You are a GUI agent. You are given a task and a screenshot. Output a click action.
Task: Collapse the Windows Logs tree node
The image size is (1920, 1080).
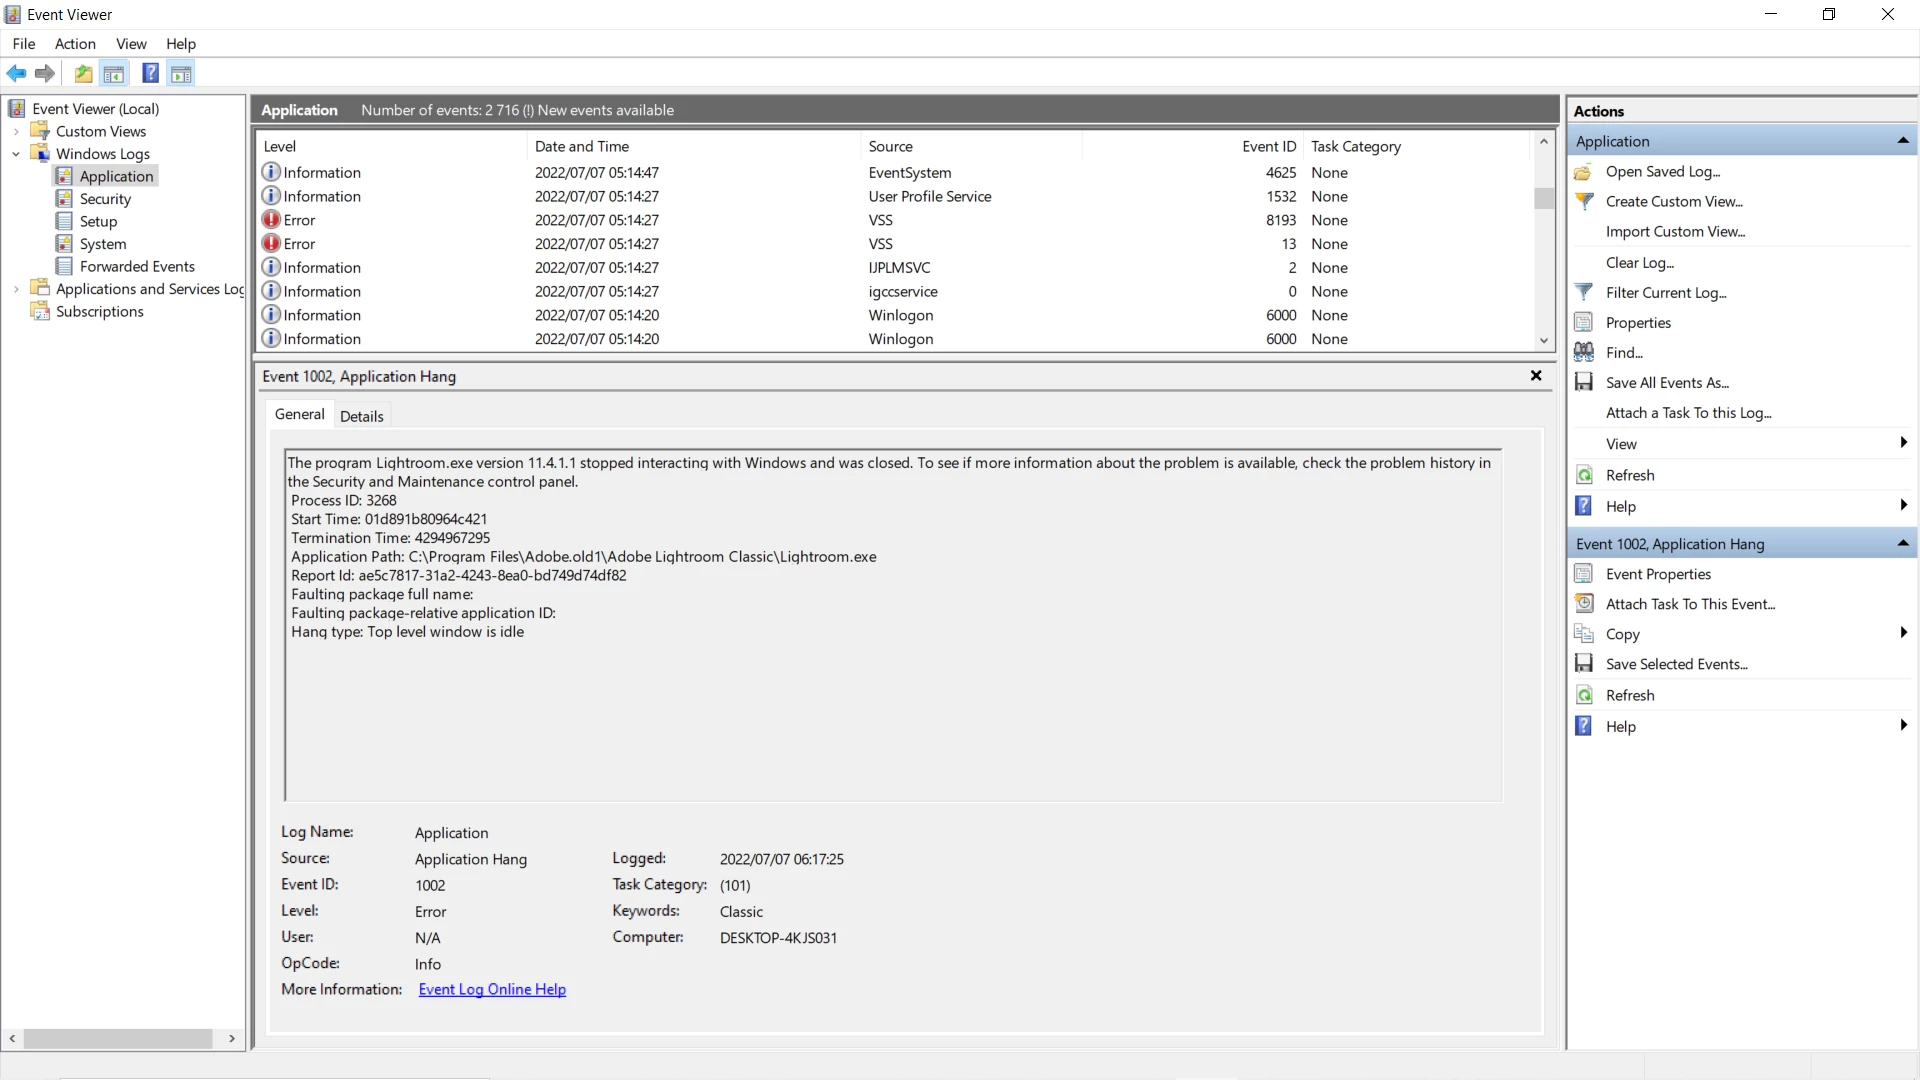16,154
